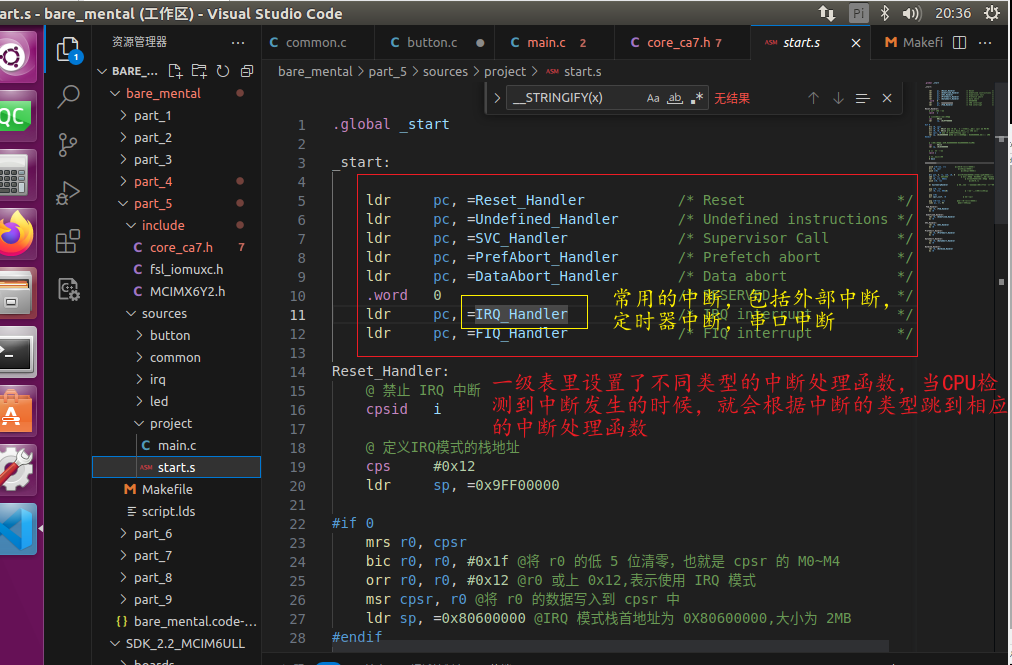The width and height of the screenshot is (1012, 665).
Task: Toggle whole word matching in find
Action: [673, 99]
